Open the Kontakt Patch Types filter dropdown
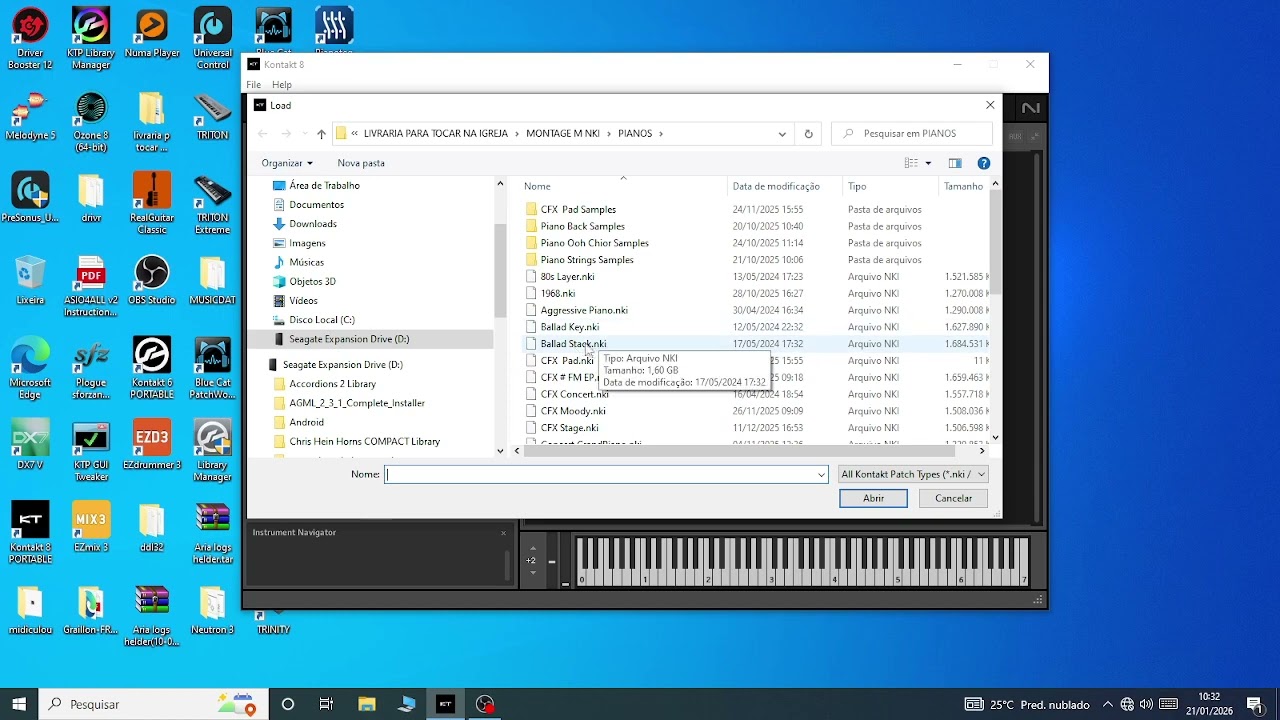 point(913,475)
